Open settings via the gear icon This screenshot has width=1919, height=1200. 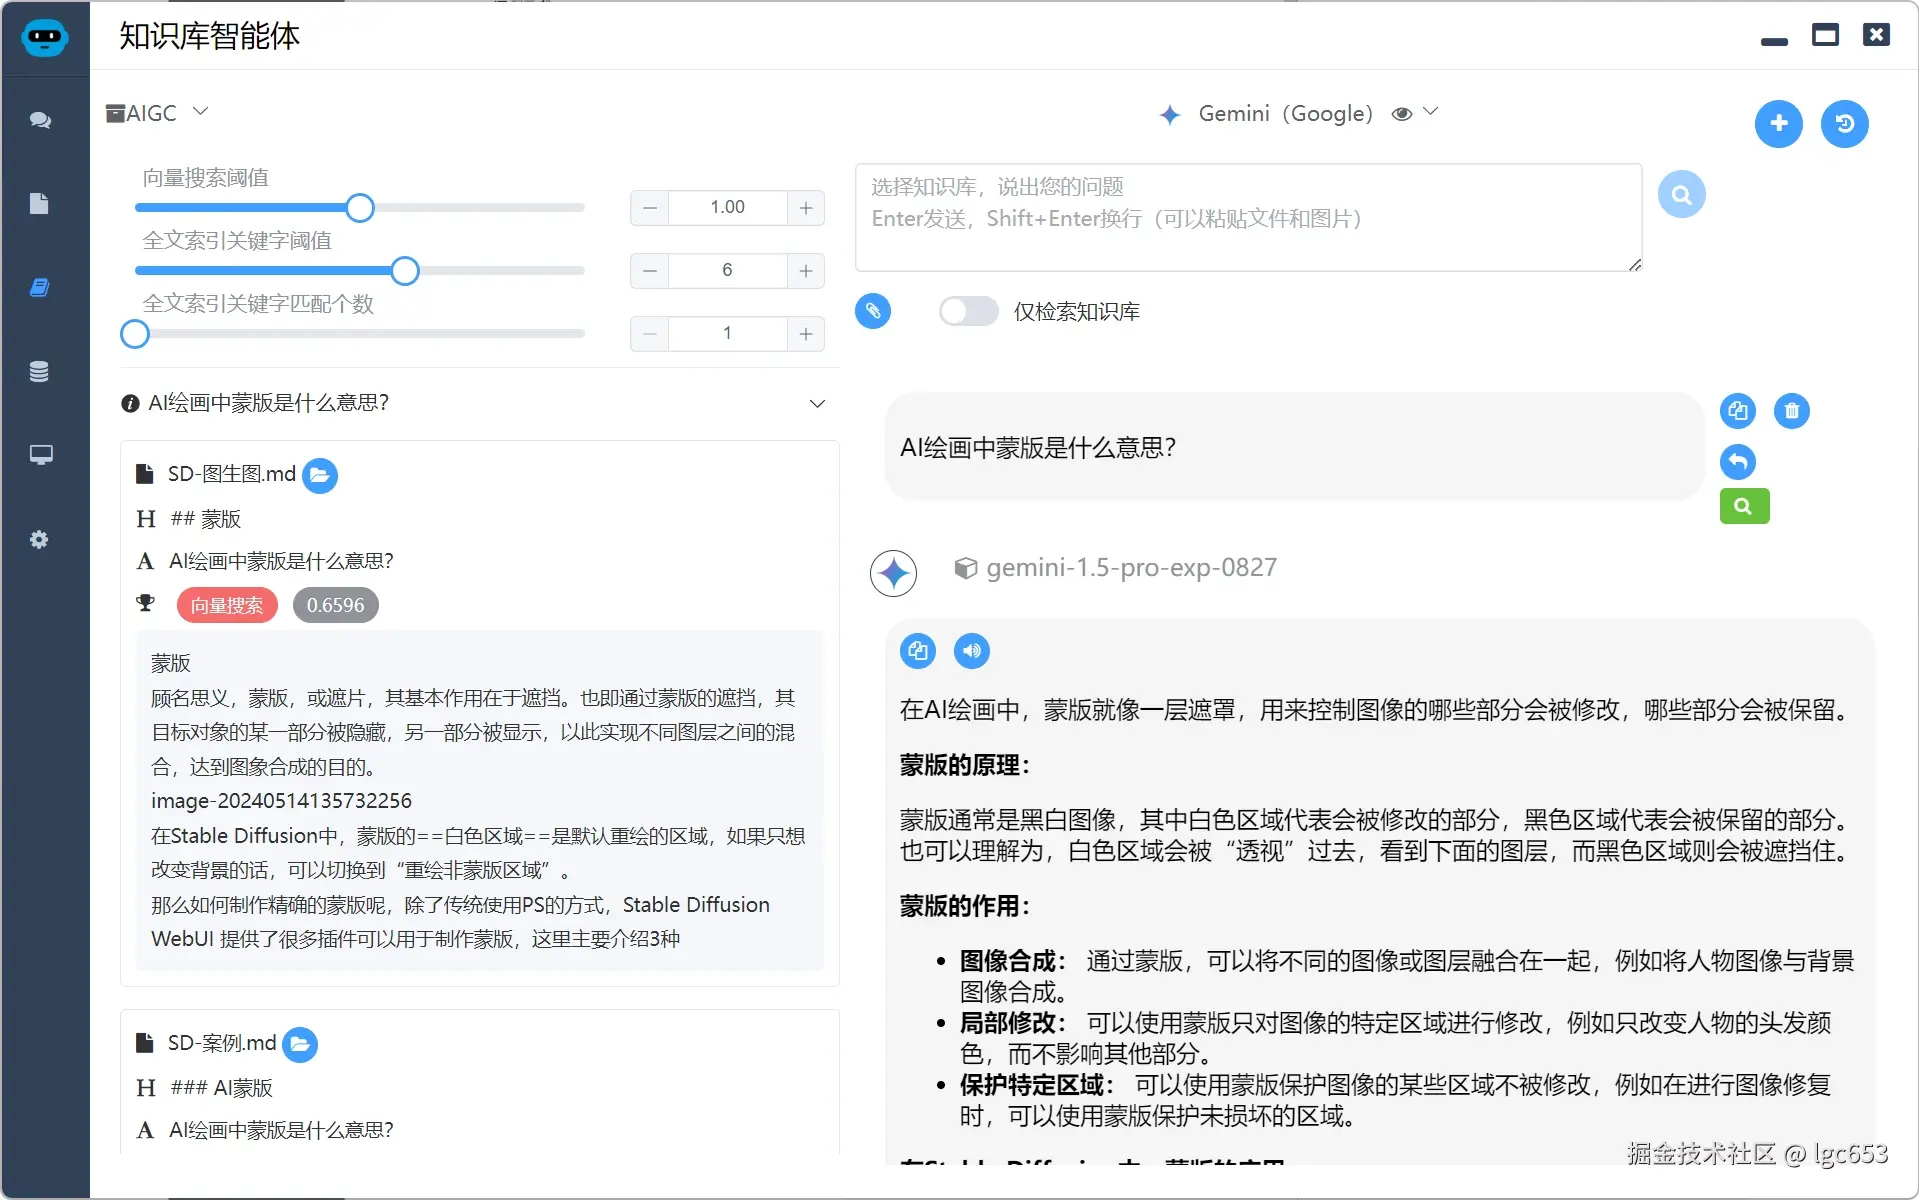point(41,540)
